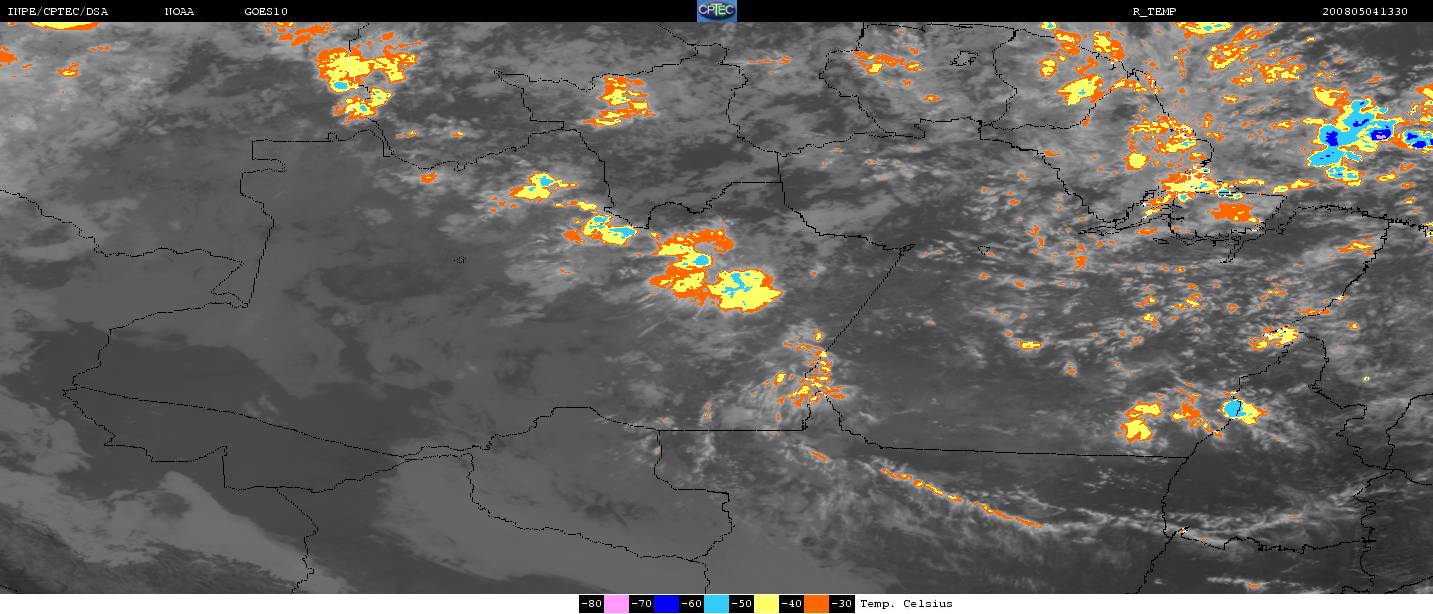
Task: Click the -70 legend value
Action: pyautogui.click(x=641, y=604)
